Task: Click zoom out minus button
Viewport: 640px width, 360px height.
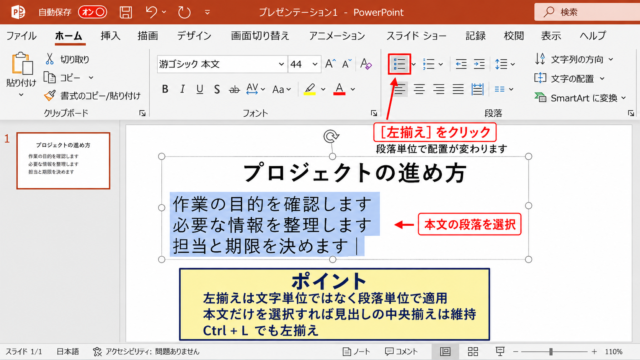Action: (x=516, y=351)
